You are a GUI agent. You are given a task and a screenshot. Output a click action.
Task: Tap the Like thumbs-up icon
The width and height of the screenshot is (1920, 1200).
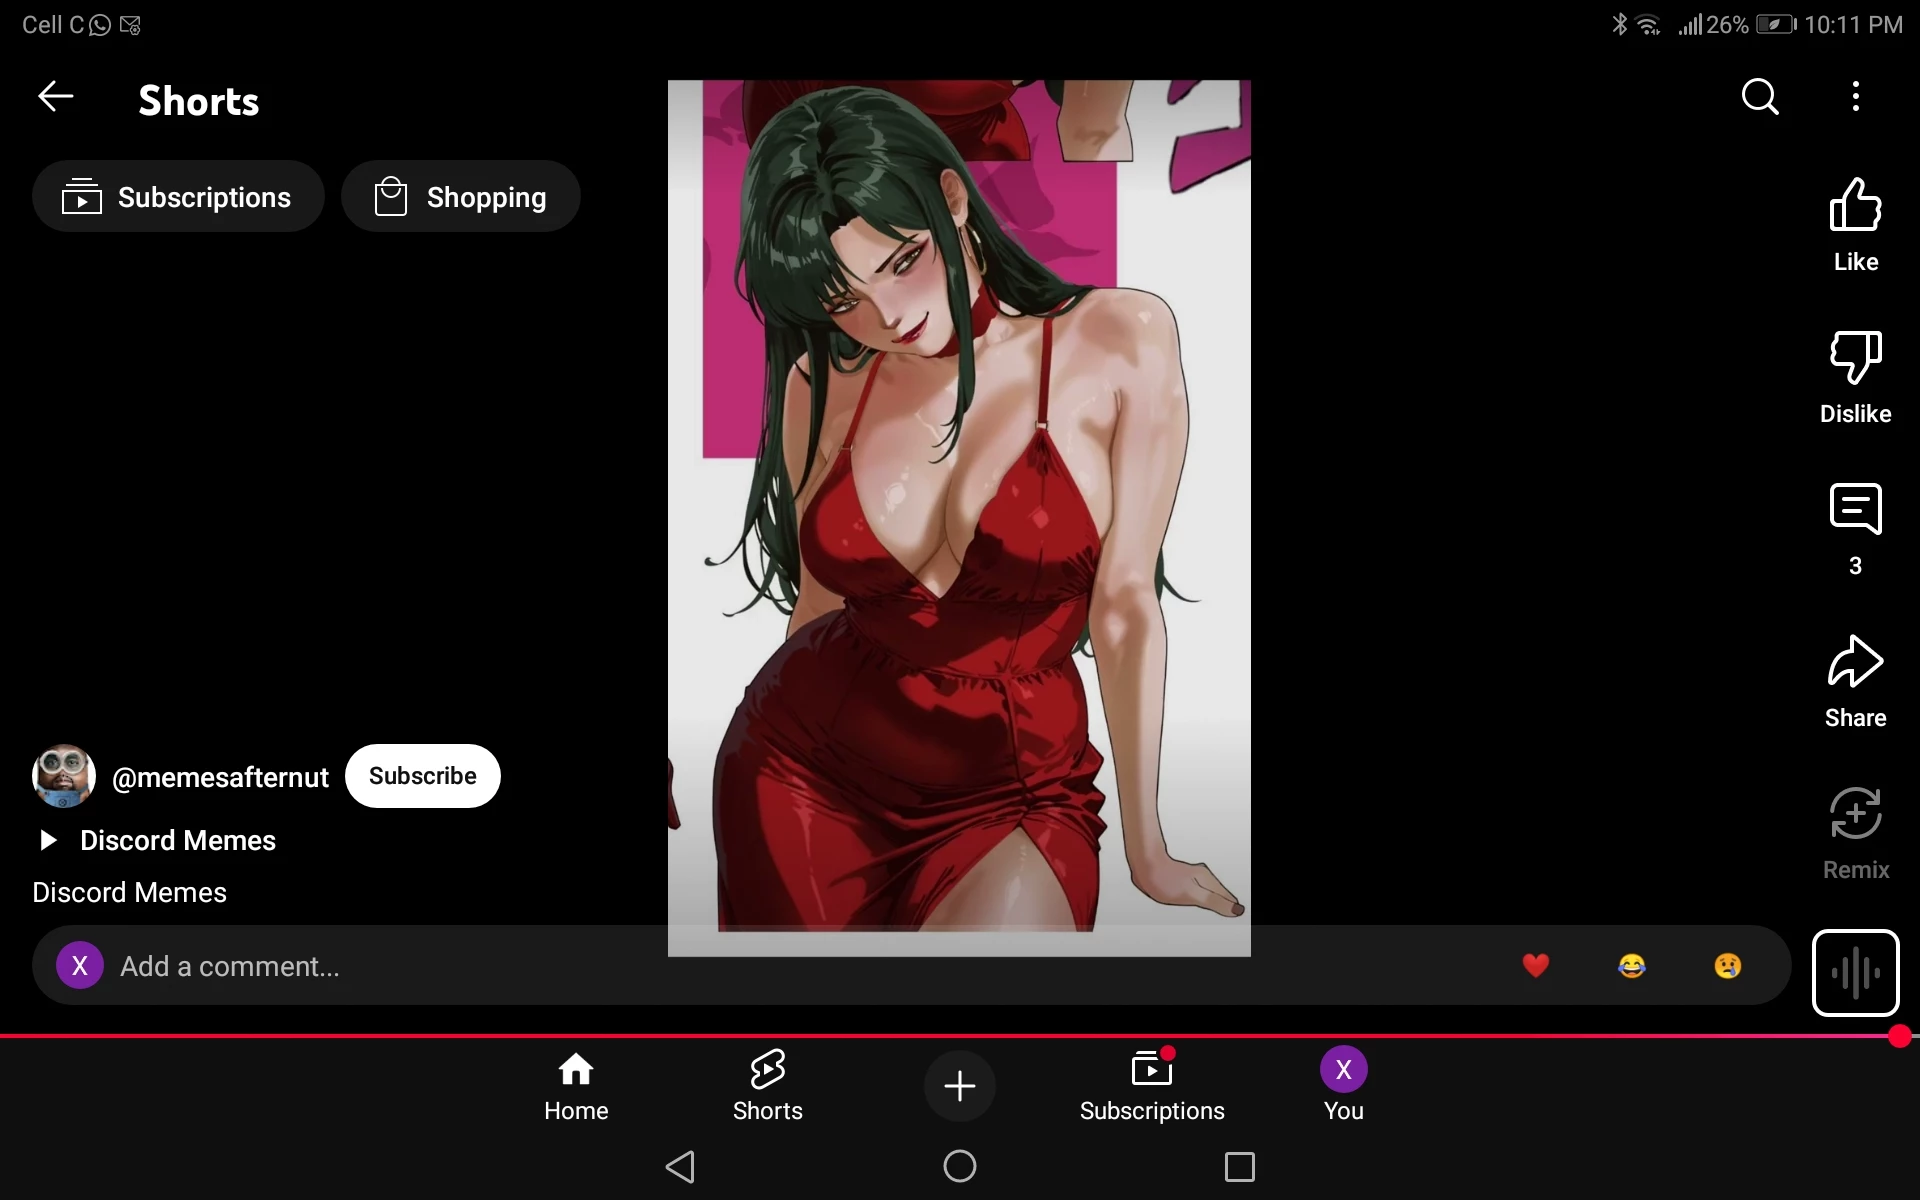click(1855, 205)
